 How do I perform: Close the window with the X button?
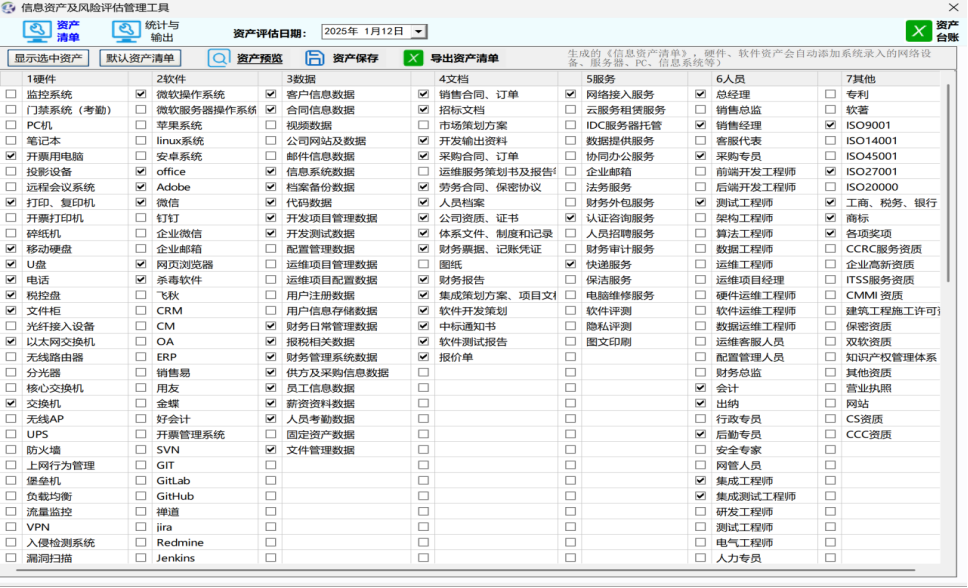952,7
